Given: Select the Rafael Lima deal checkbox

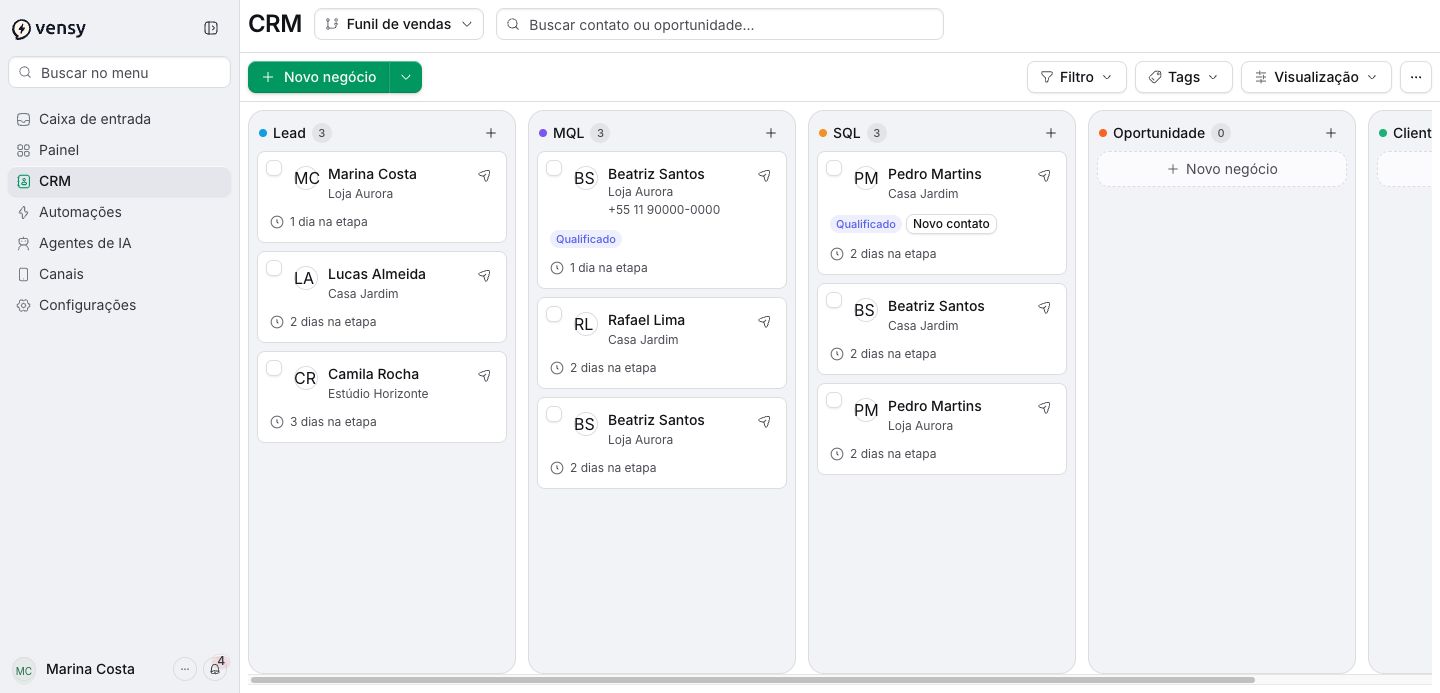Looking at the screenshot, I should pyautogui.click(x=554, y=314).
